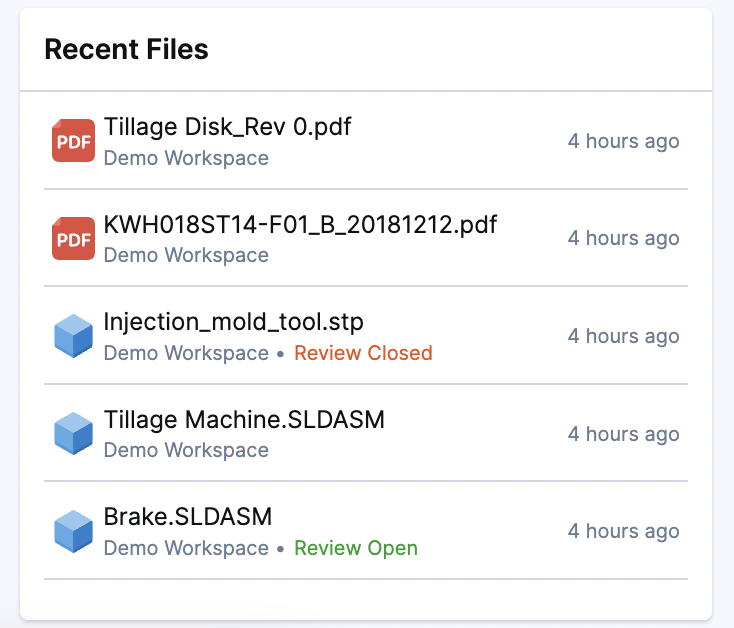Click the cube icon next to Tillage Machine.SLDASM
The image size is (734, 628).
click(73, 433)
